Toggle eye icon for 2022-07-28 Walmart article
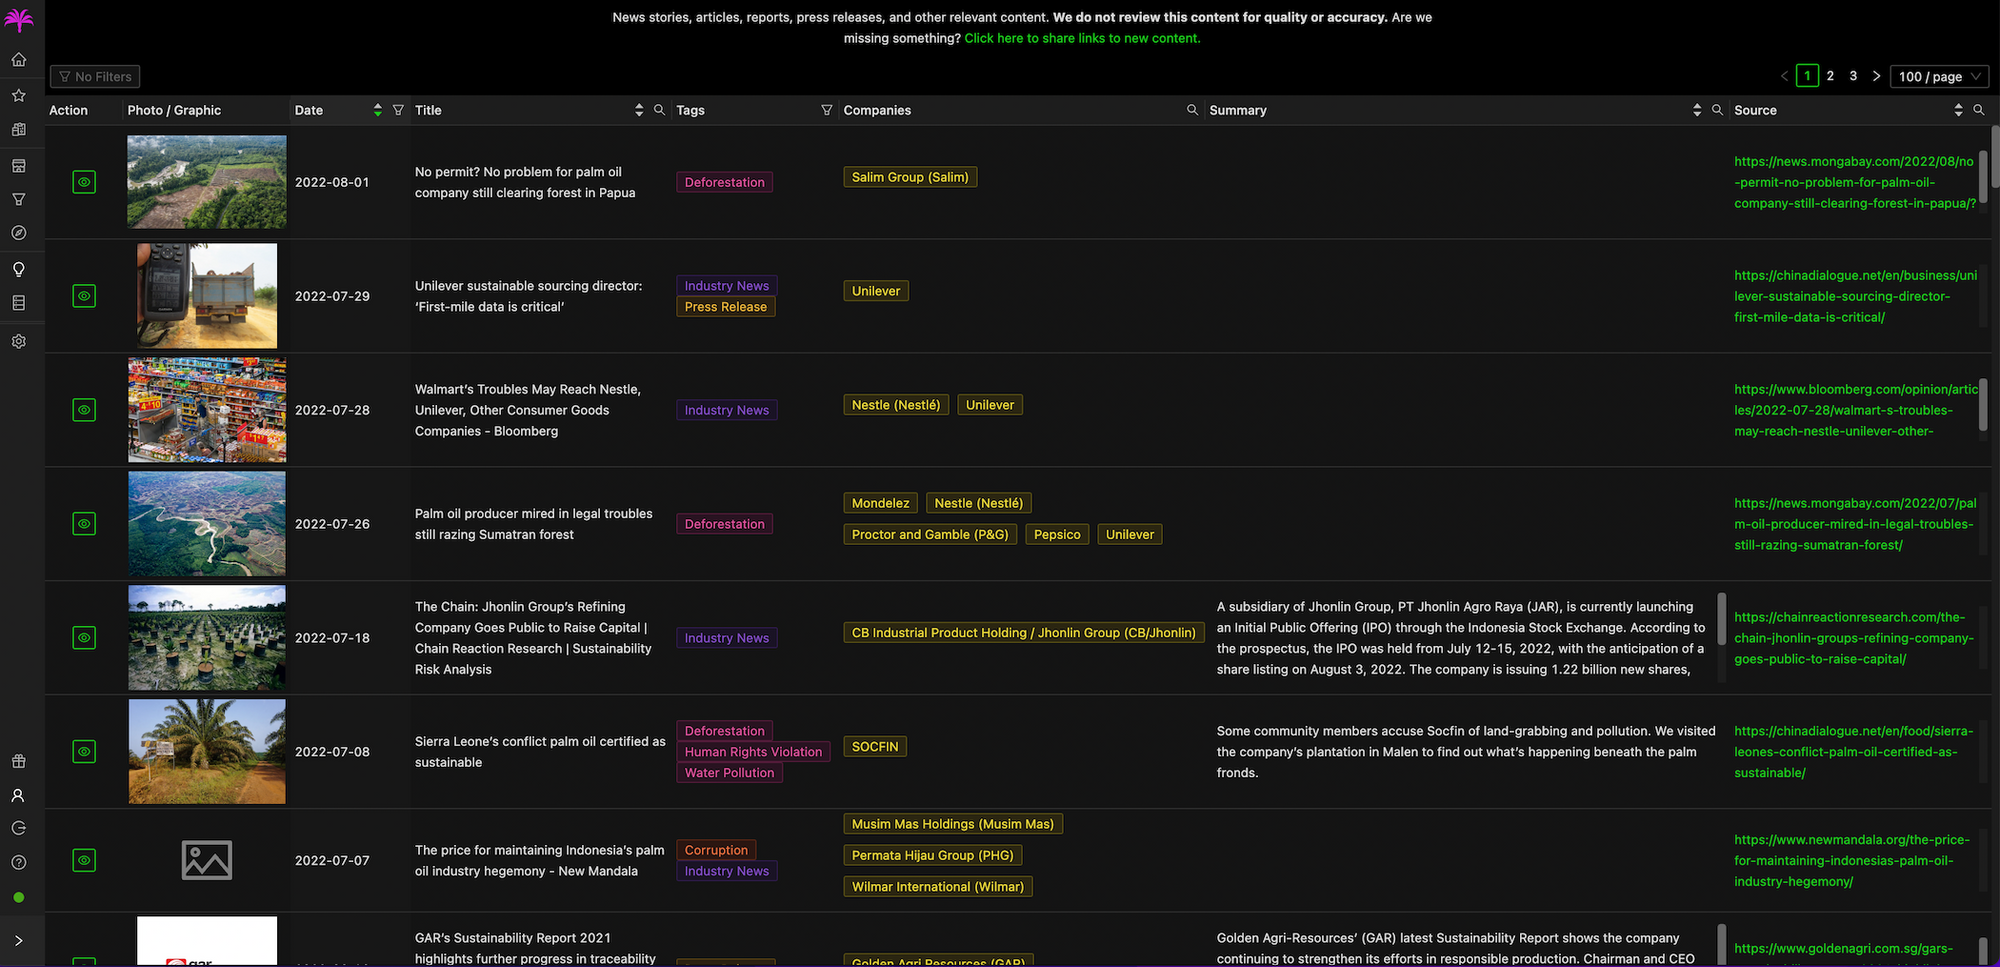The width and height of the screenshot is (2000, 967). (84, 410)
